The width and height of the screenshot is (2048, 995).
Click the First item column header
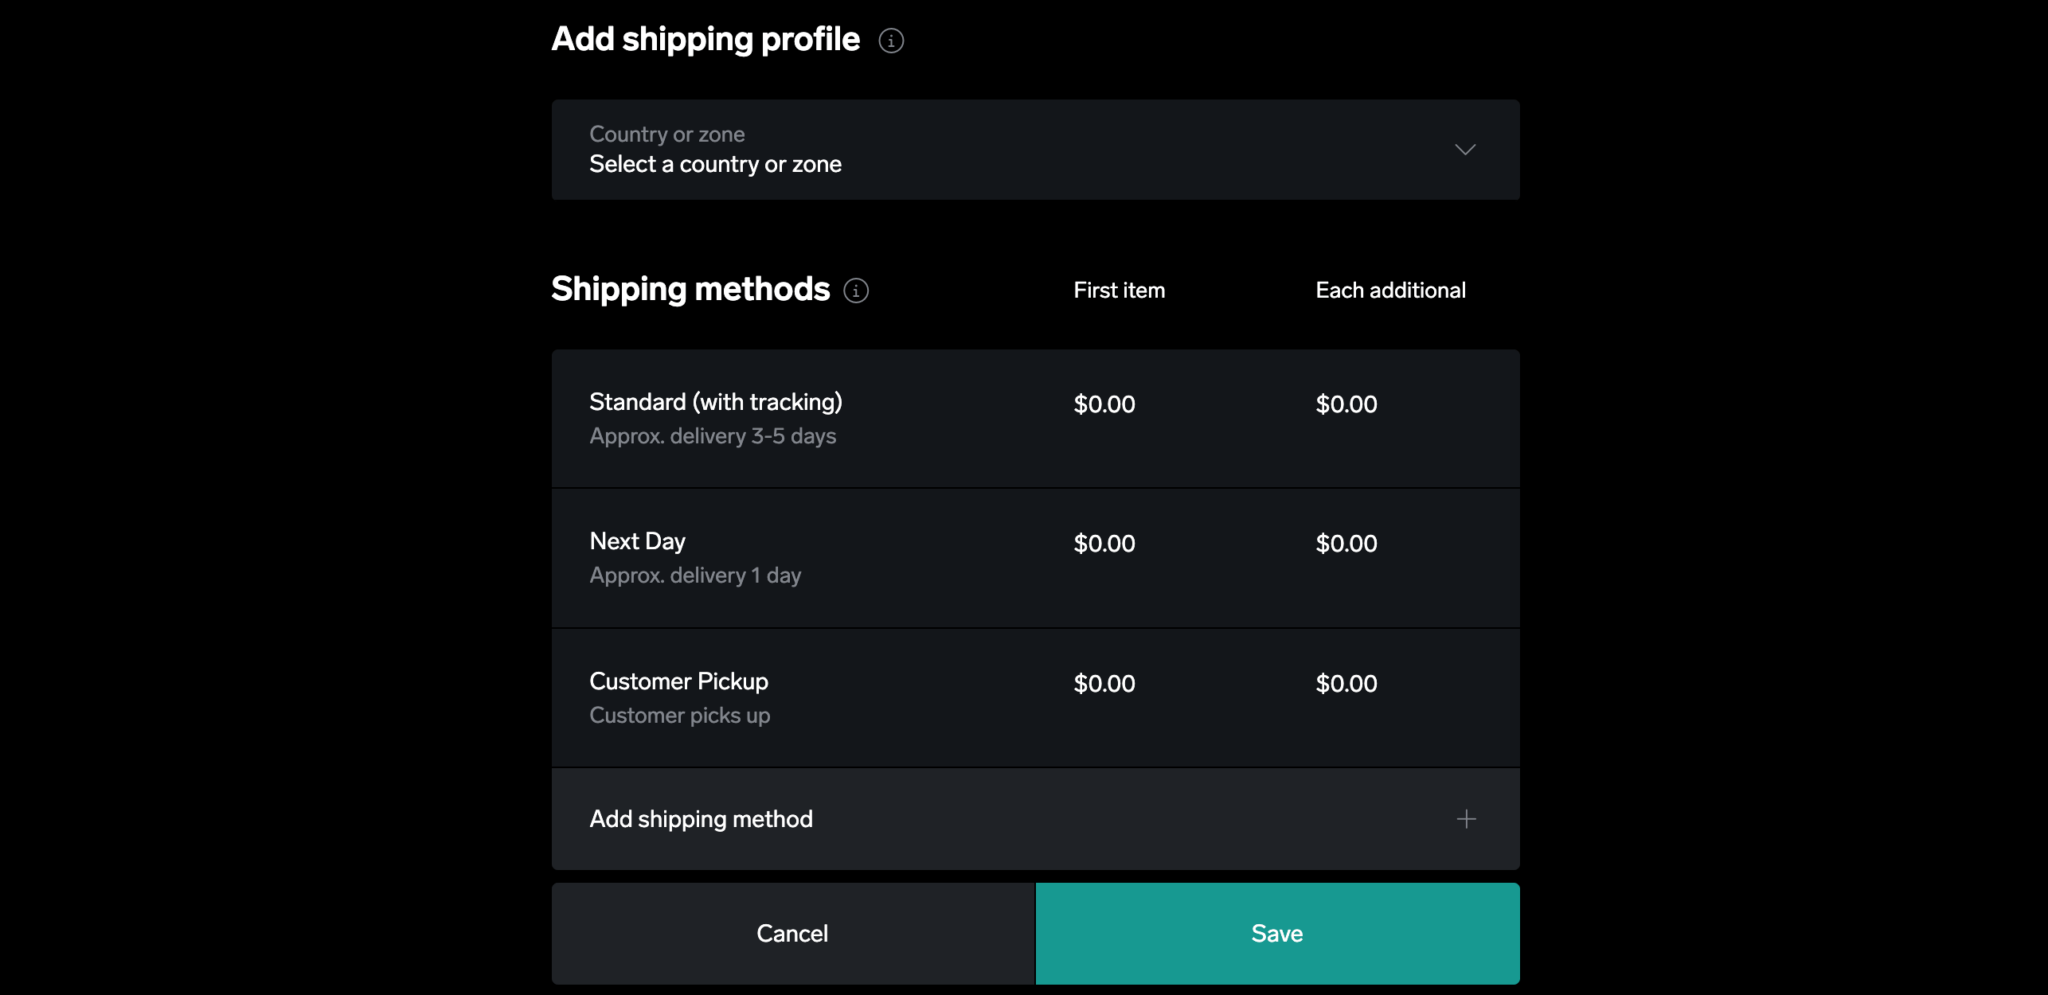1119,290
